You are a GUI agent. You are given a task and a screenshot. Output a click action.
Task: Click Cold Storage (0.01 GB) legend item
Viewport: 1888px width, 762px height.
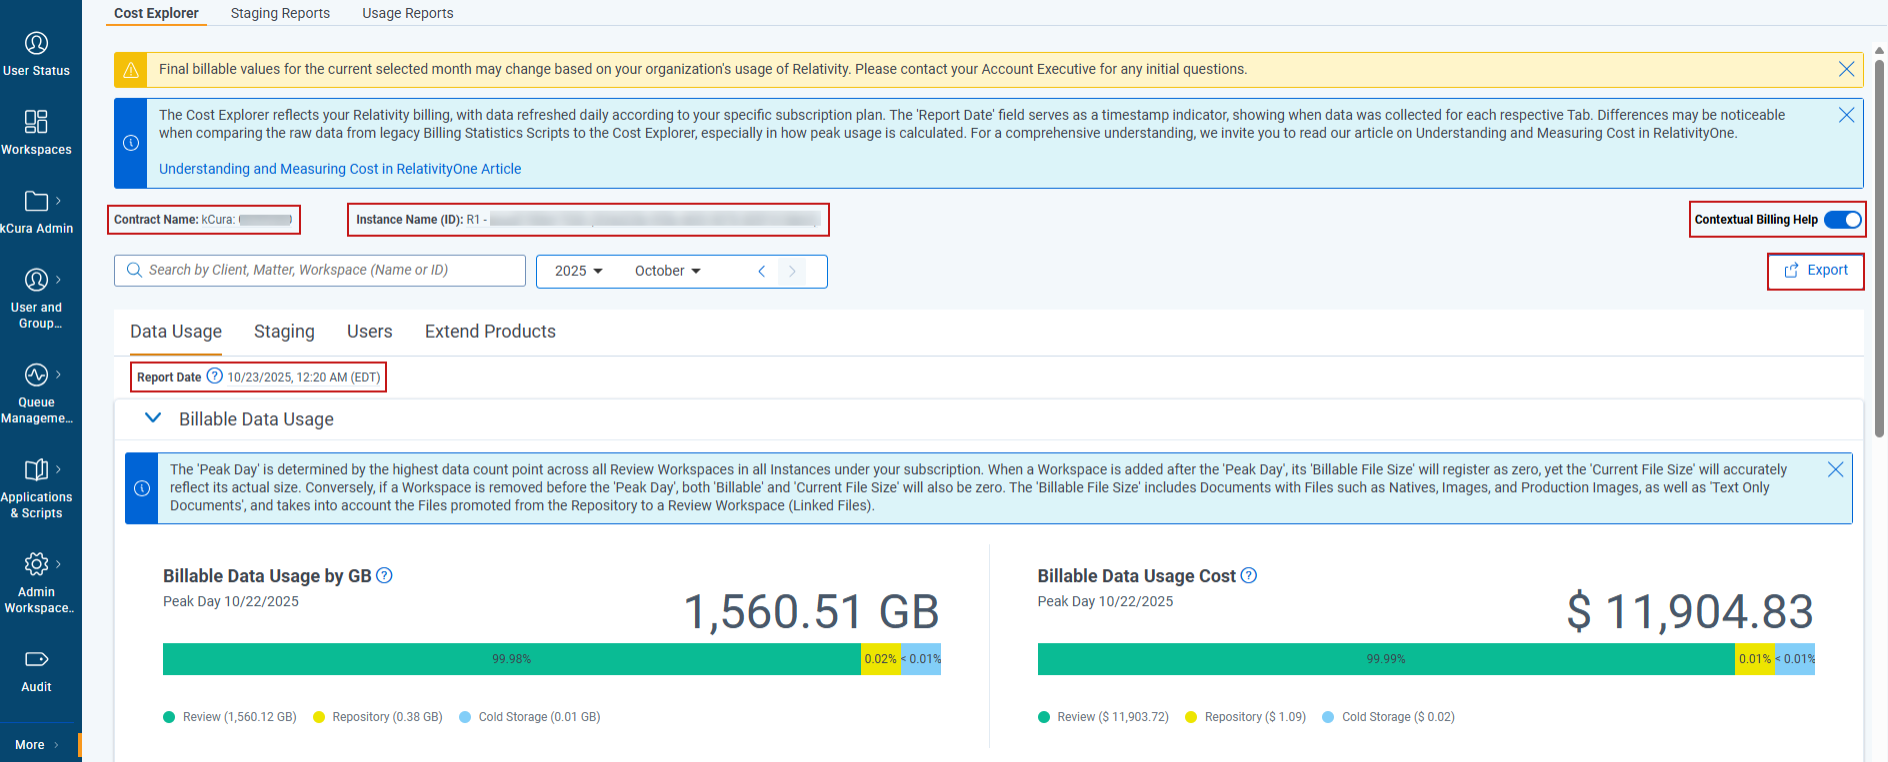530,717
